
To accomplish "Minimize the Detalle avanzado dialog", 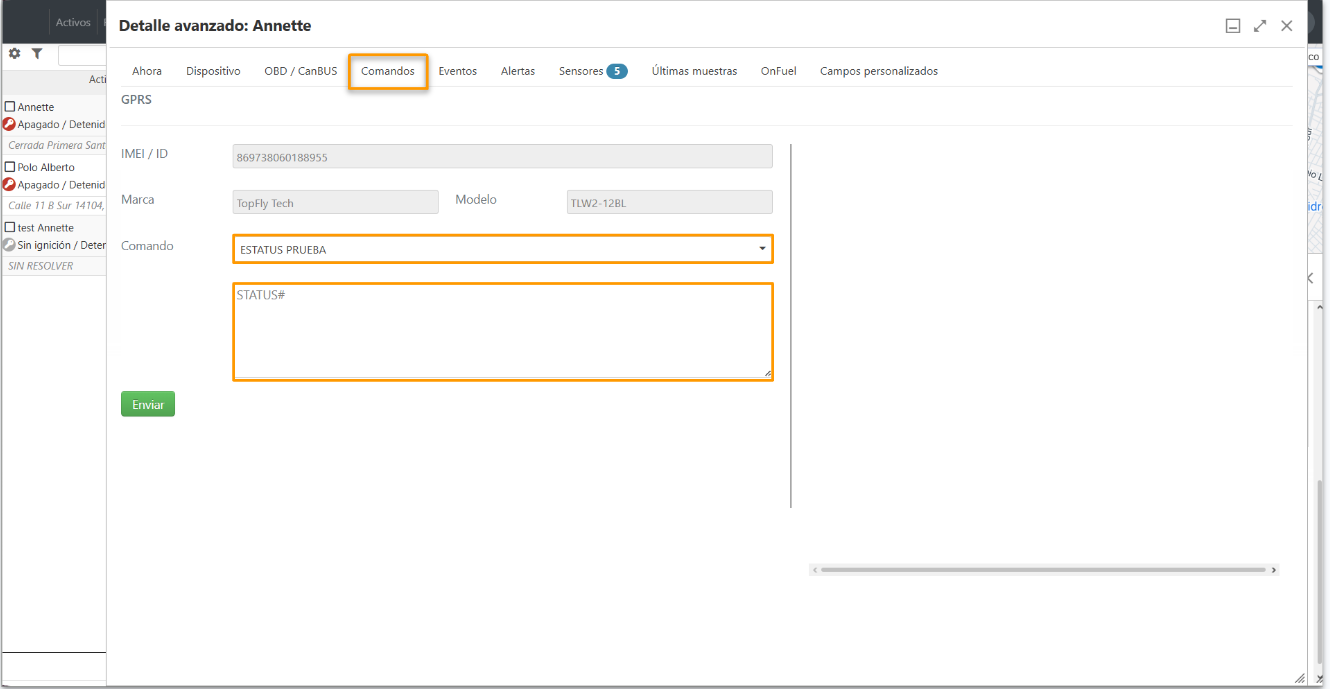I will tap(1233, 26).
